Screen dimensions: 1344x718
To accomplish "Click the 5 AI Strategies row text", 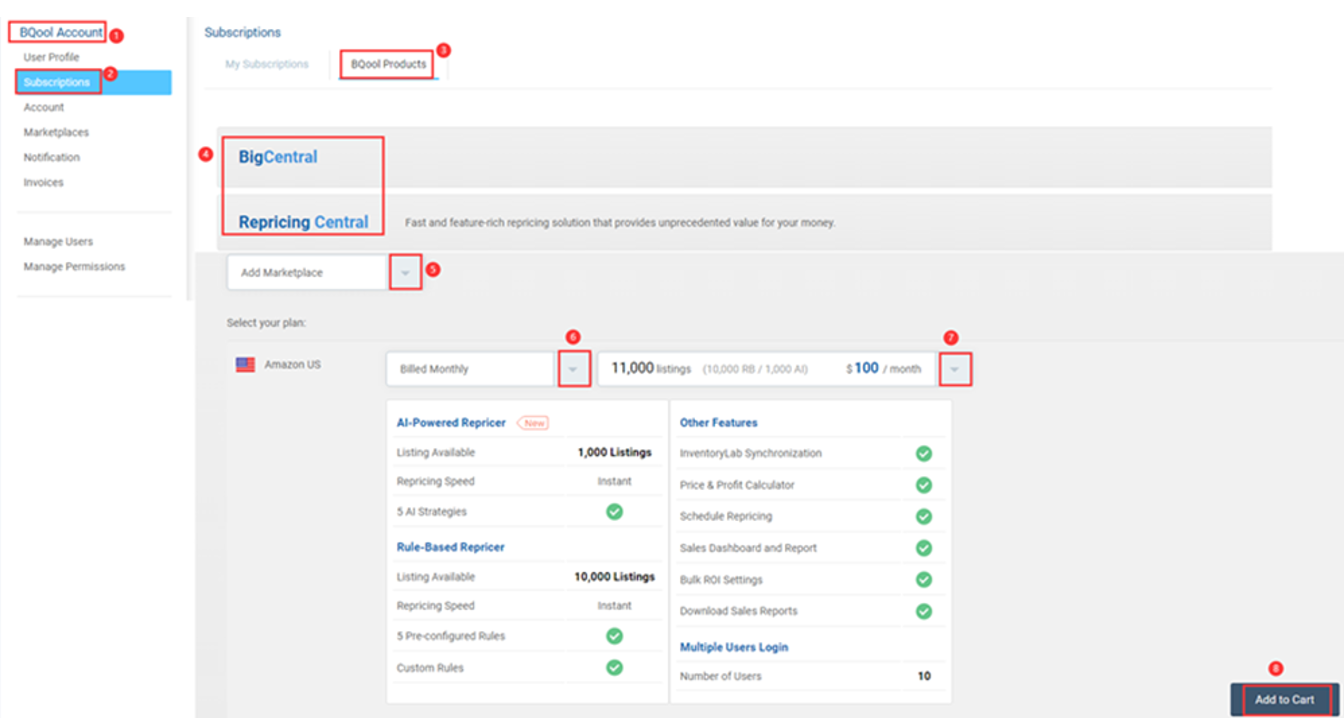I will coord(432,512).
